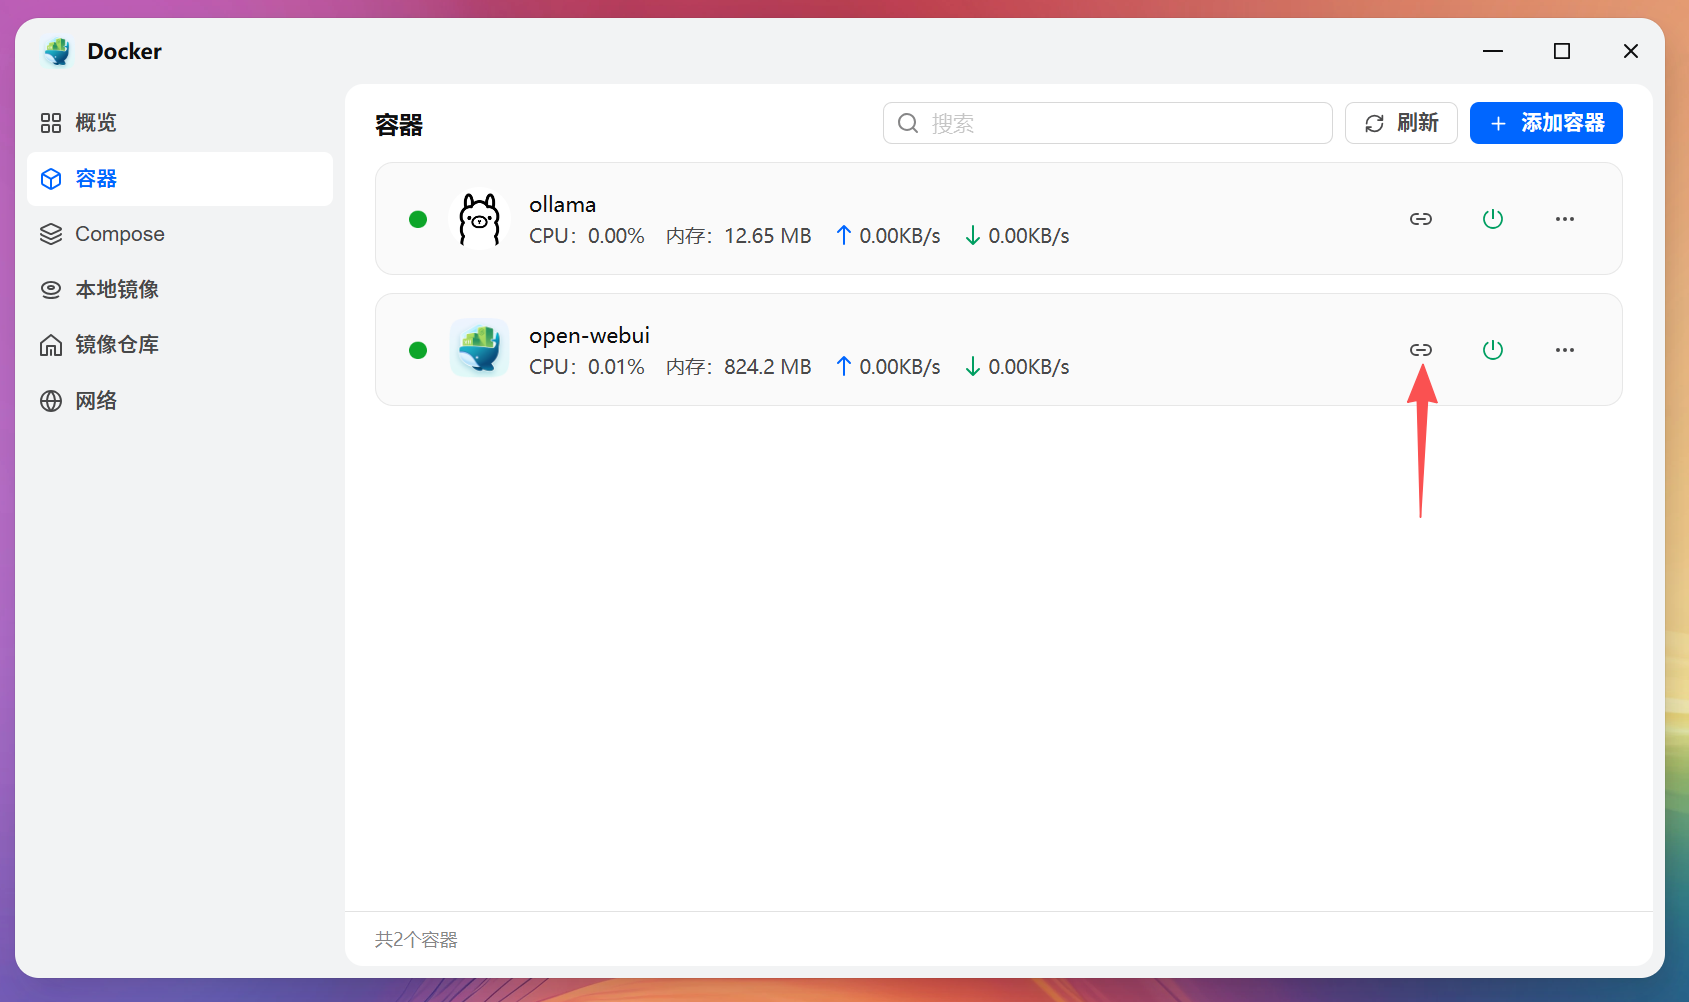Click the Docker app logo icon
1689x1002 pixels.
[x=57, y=51]
